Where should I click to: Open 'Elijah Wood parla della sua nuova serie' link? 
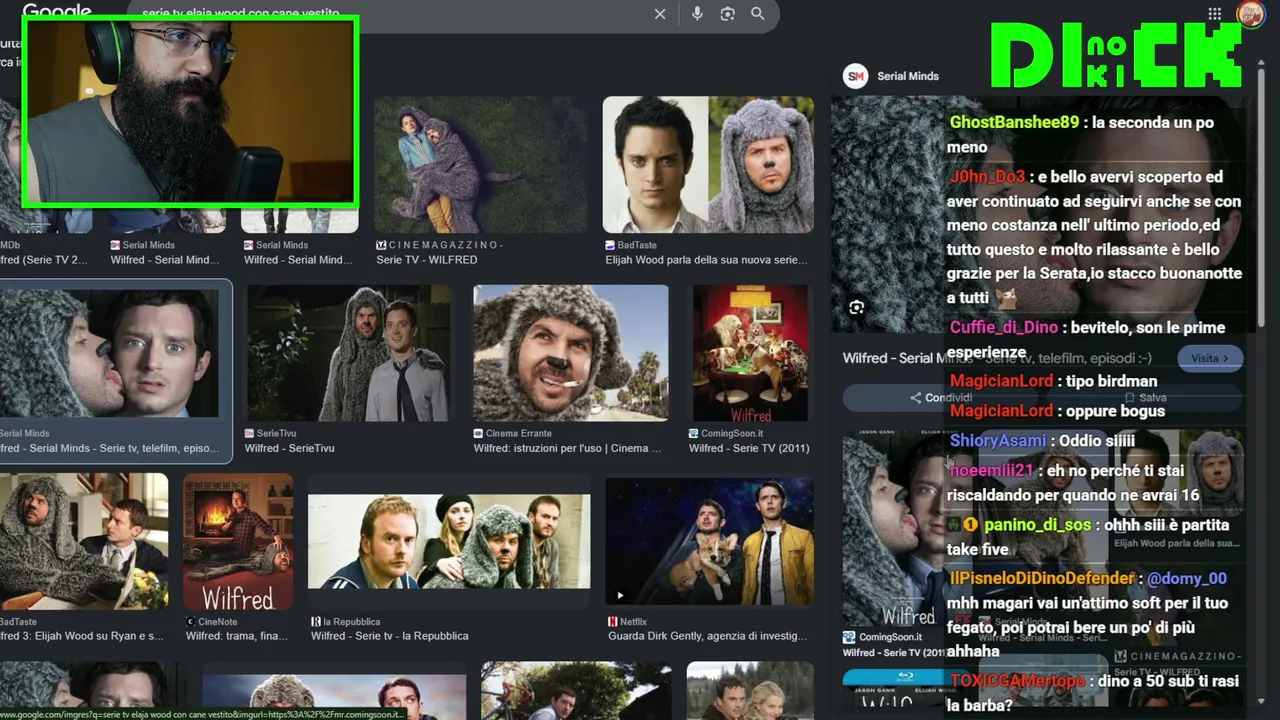click(706, 260)
